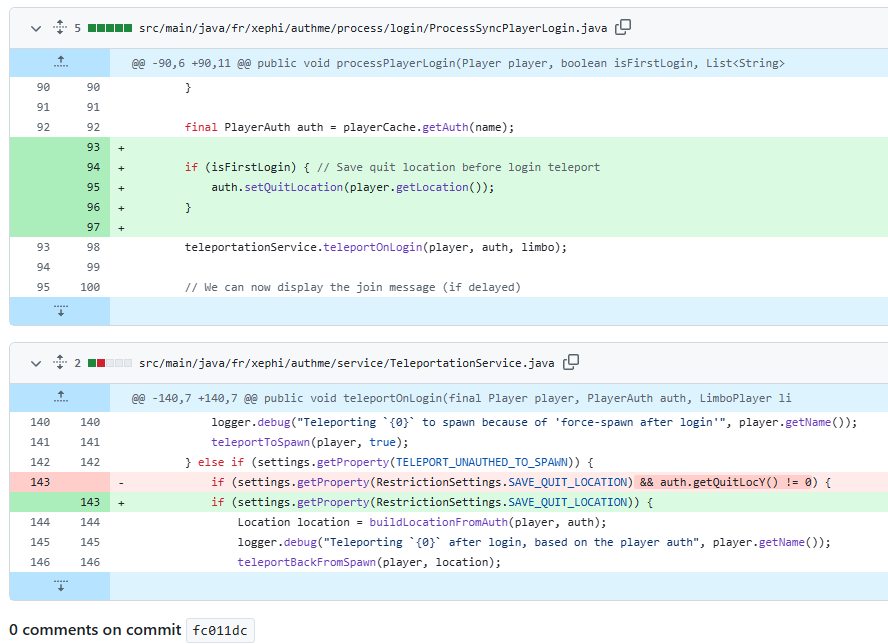Click the processPlayerLogin hunk header text

458,64
